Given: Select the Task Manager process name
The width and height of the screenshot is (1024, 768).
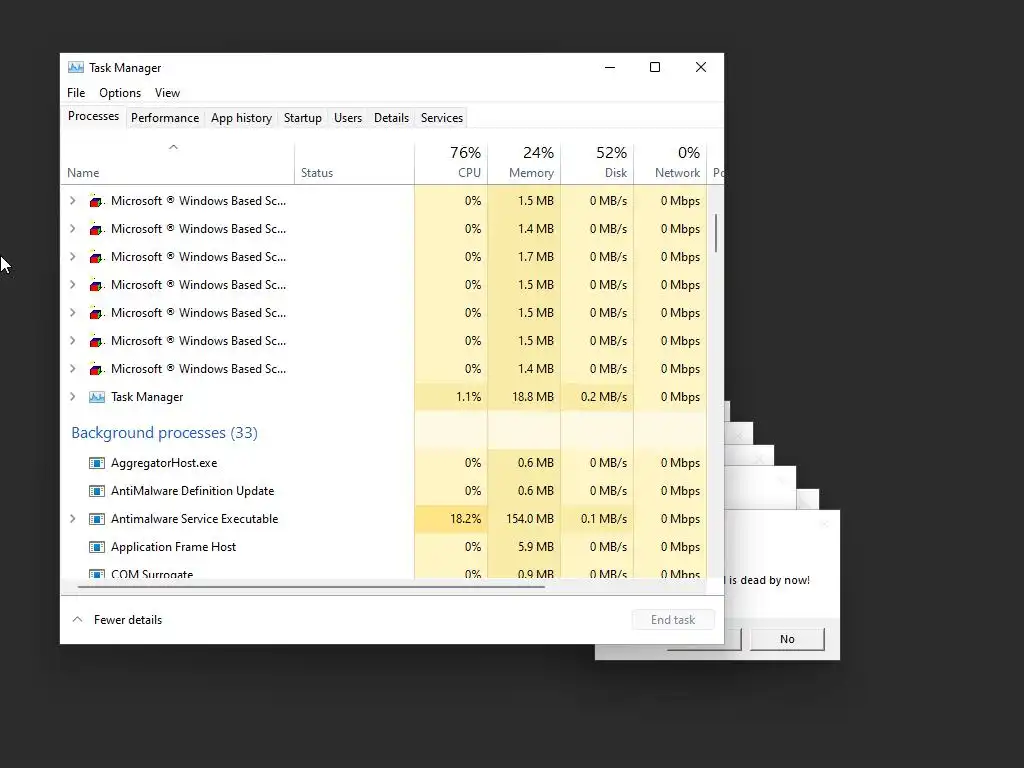Looking at the screenshot, I should [x=147, y=397].
